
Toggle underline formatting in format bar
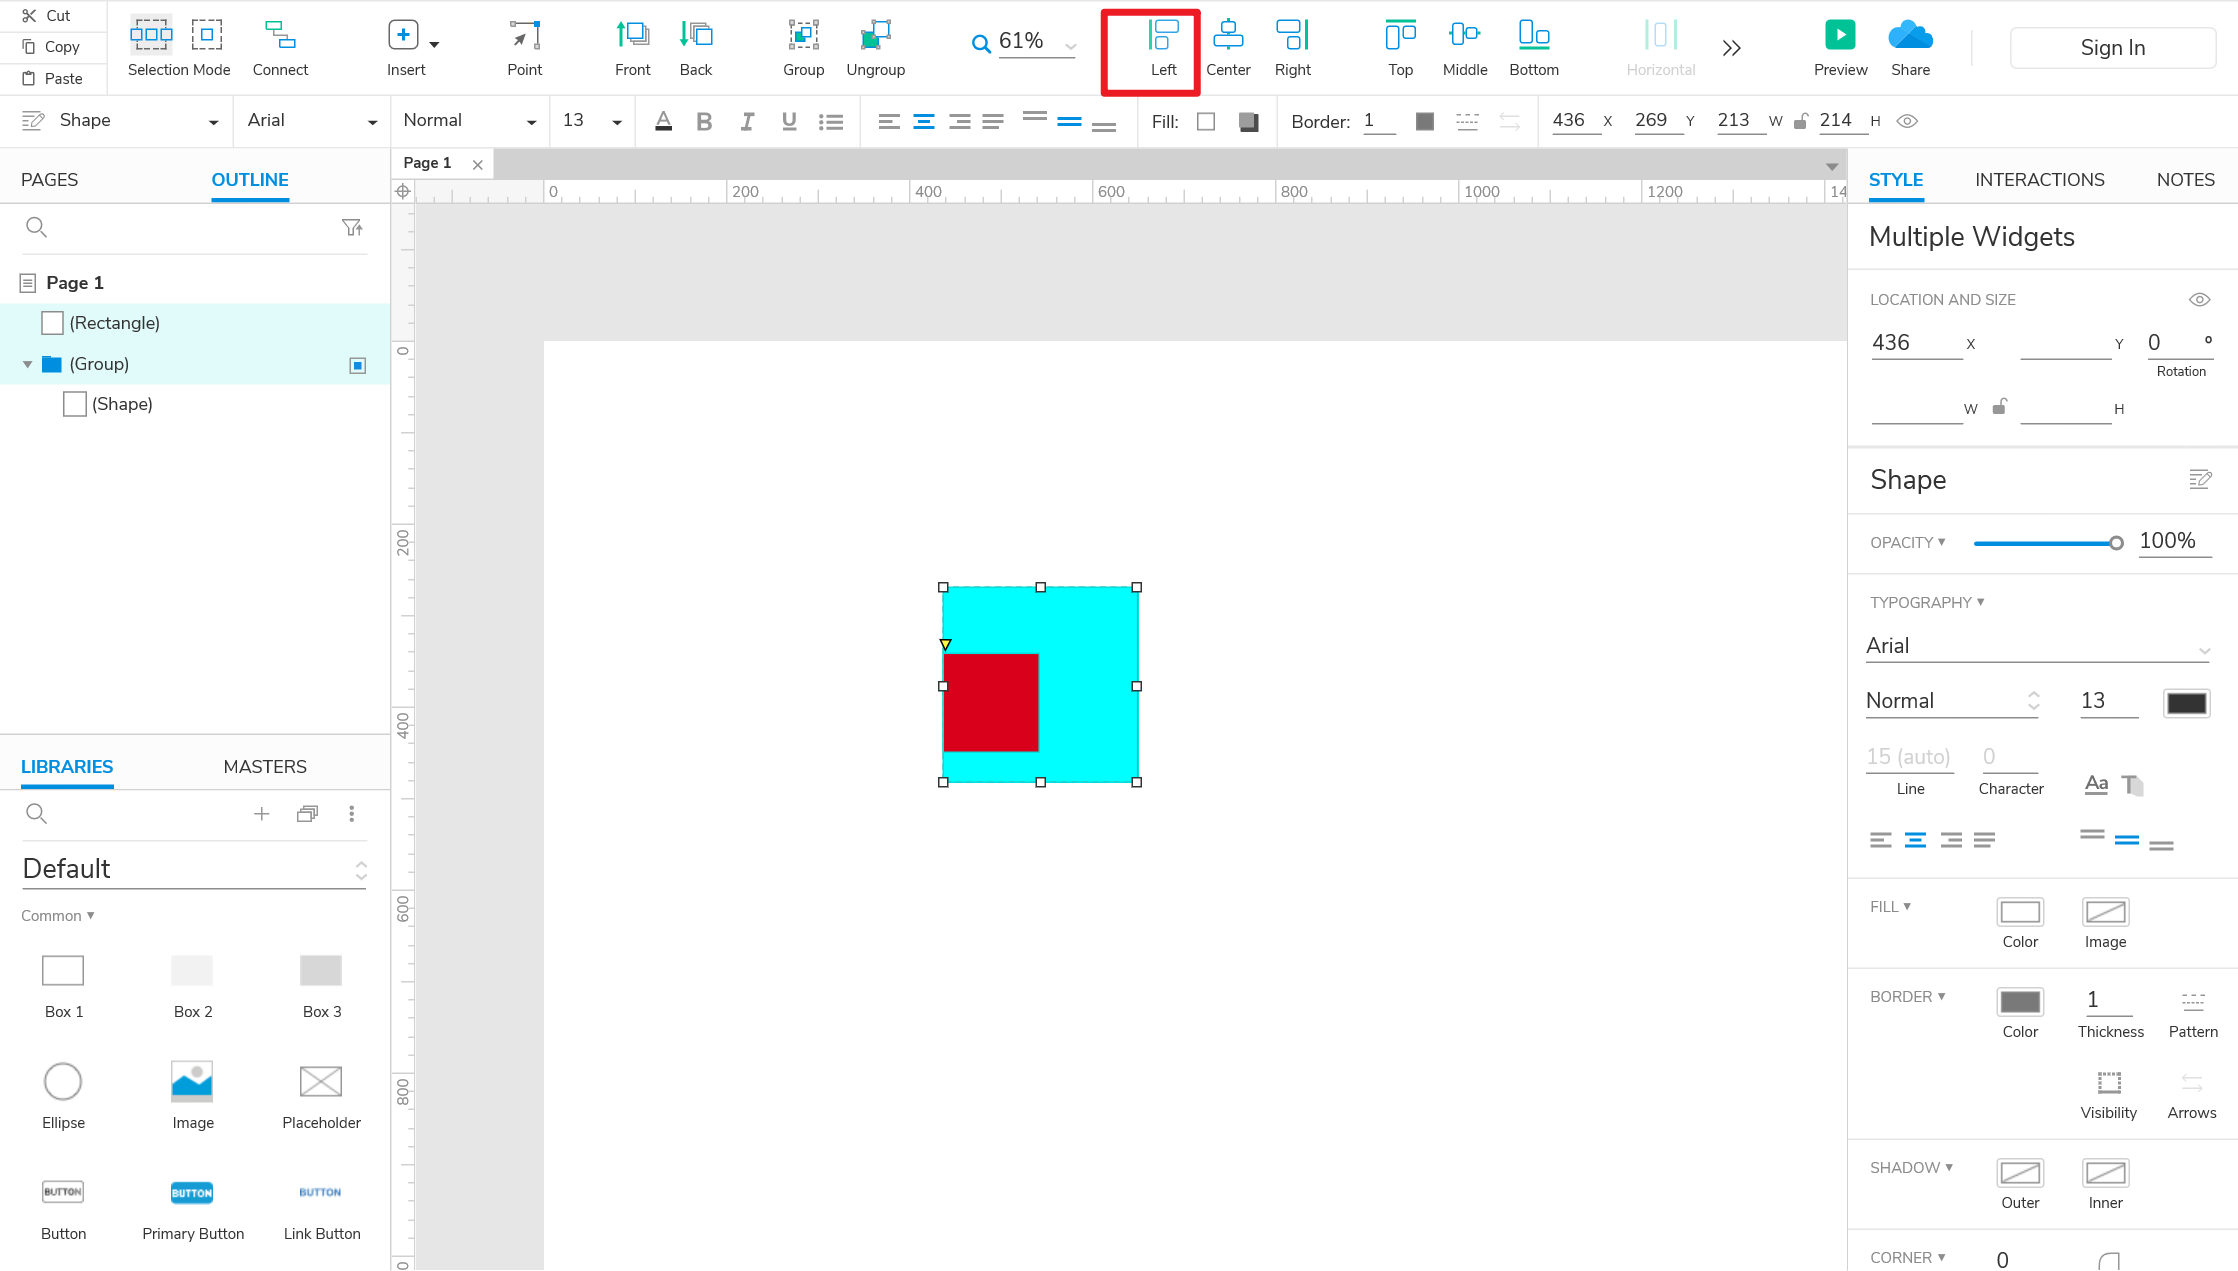click(x=789, y=122)
